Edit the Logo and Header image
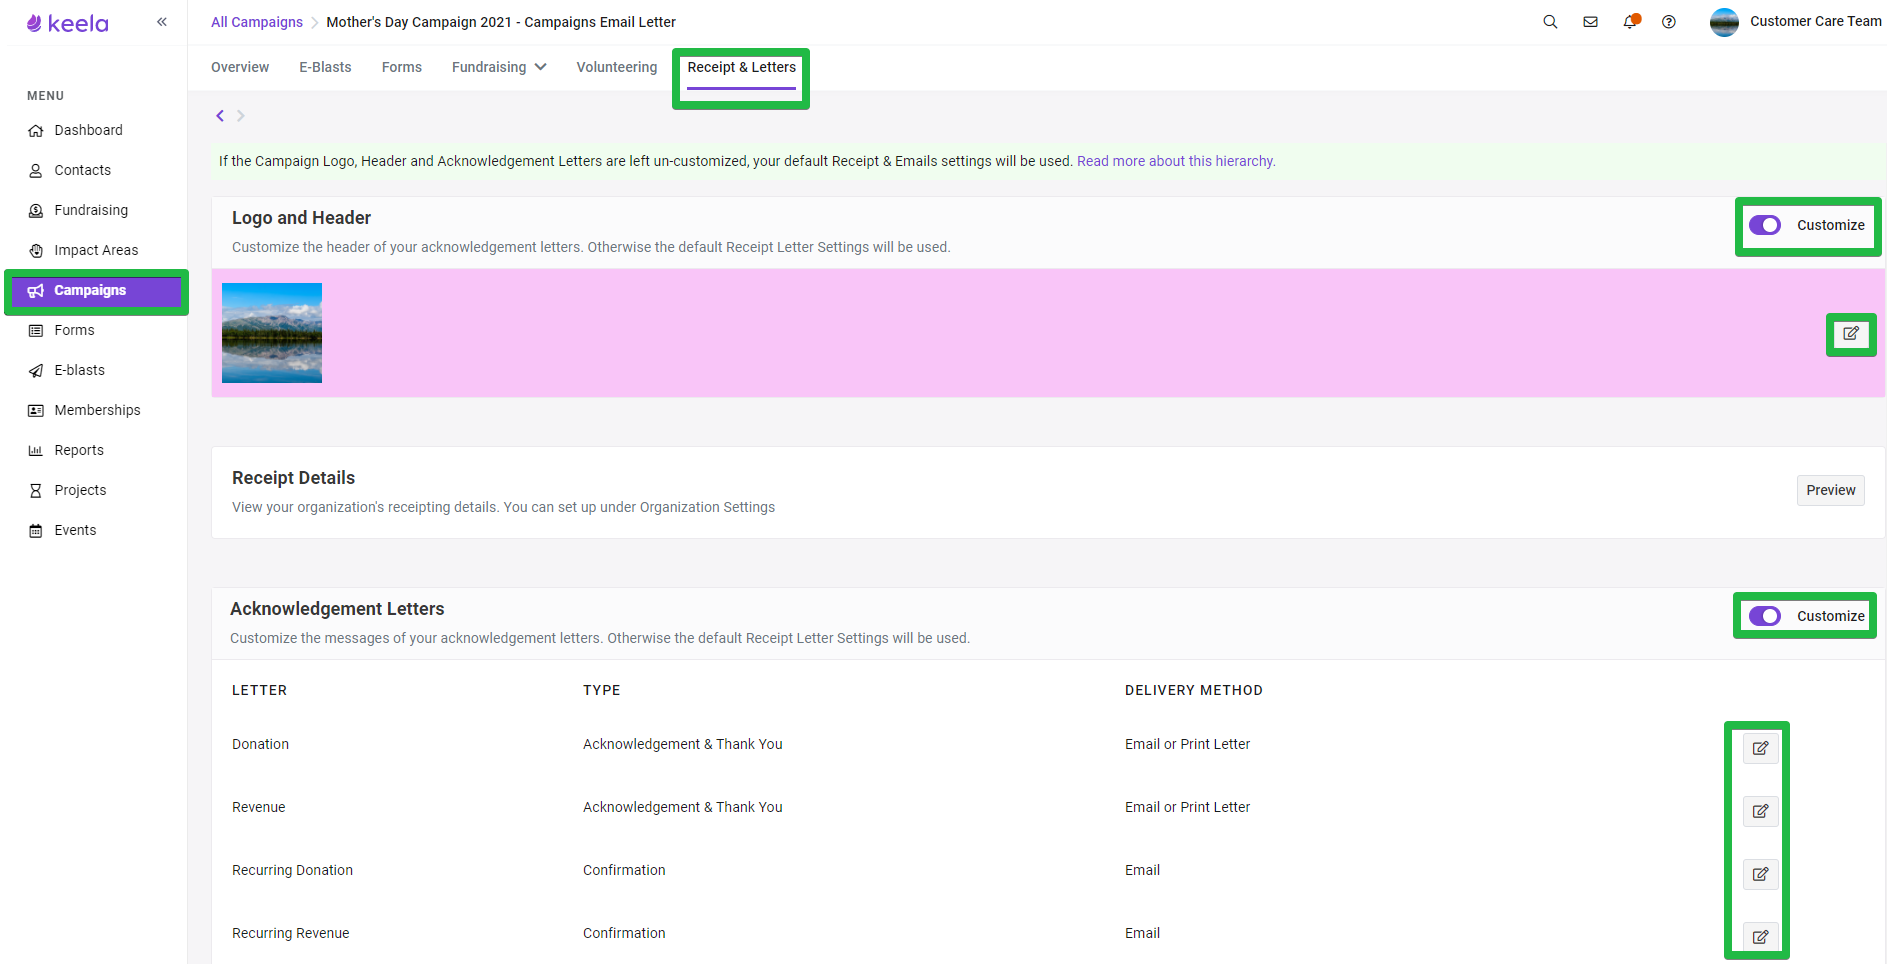1887x964 pixels. pyautogui.click(x=1851, y=334)
